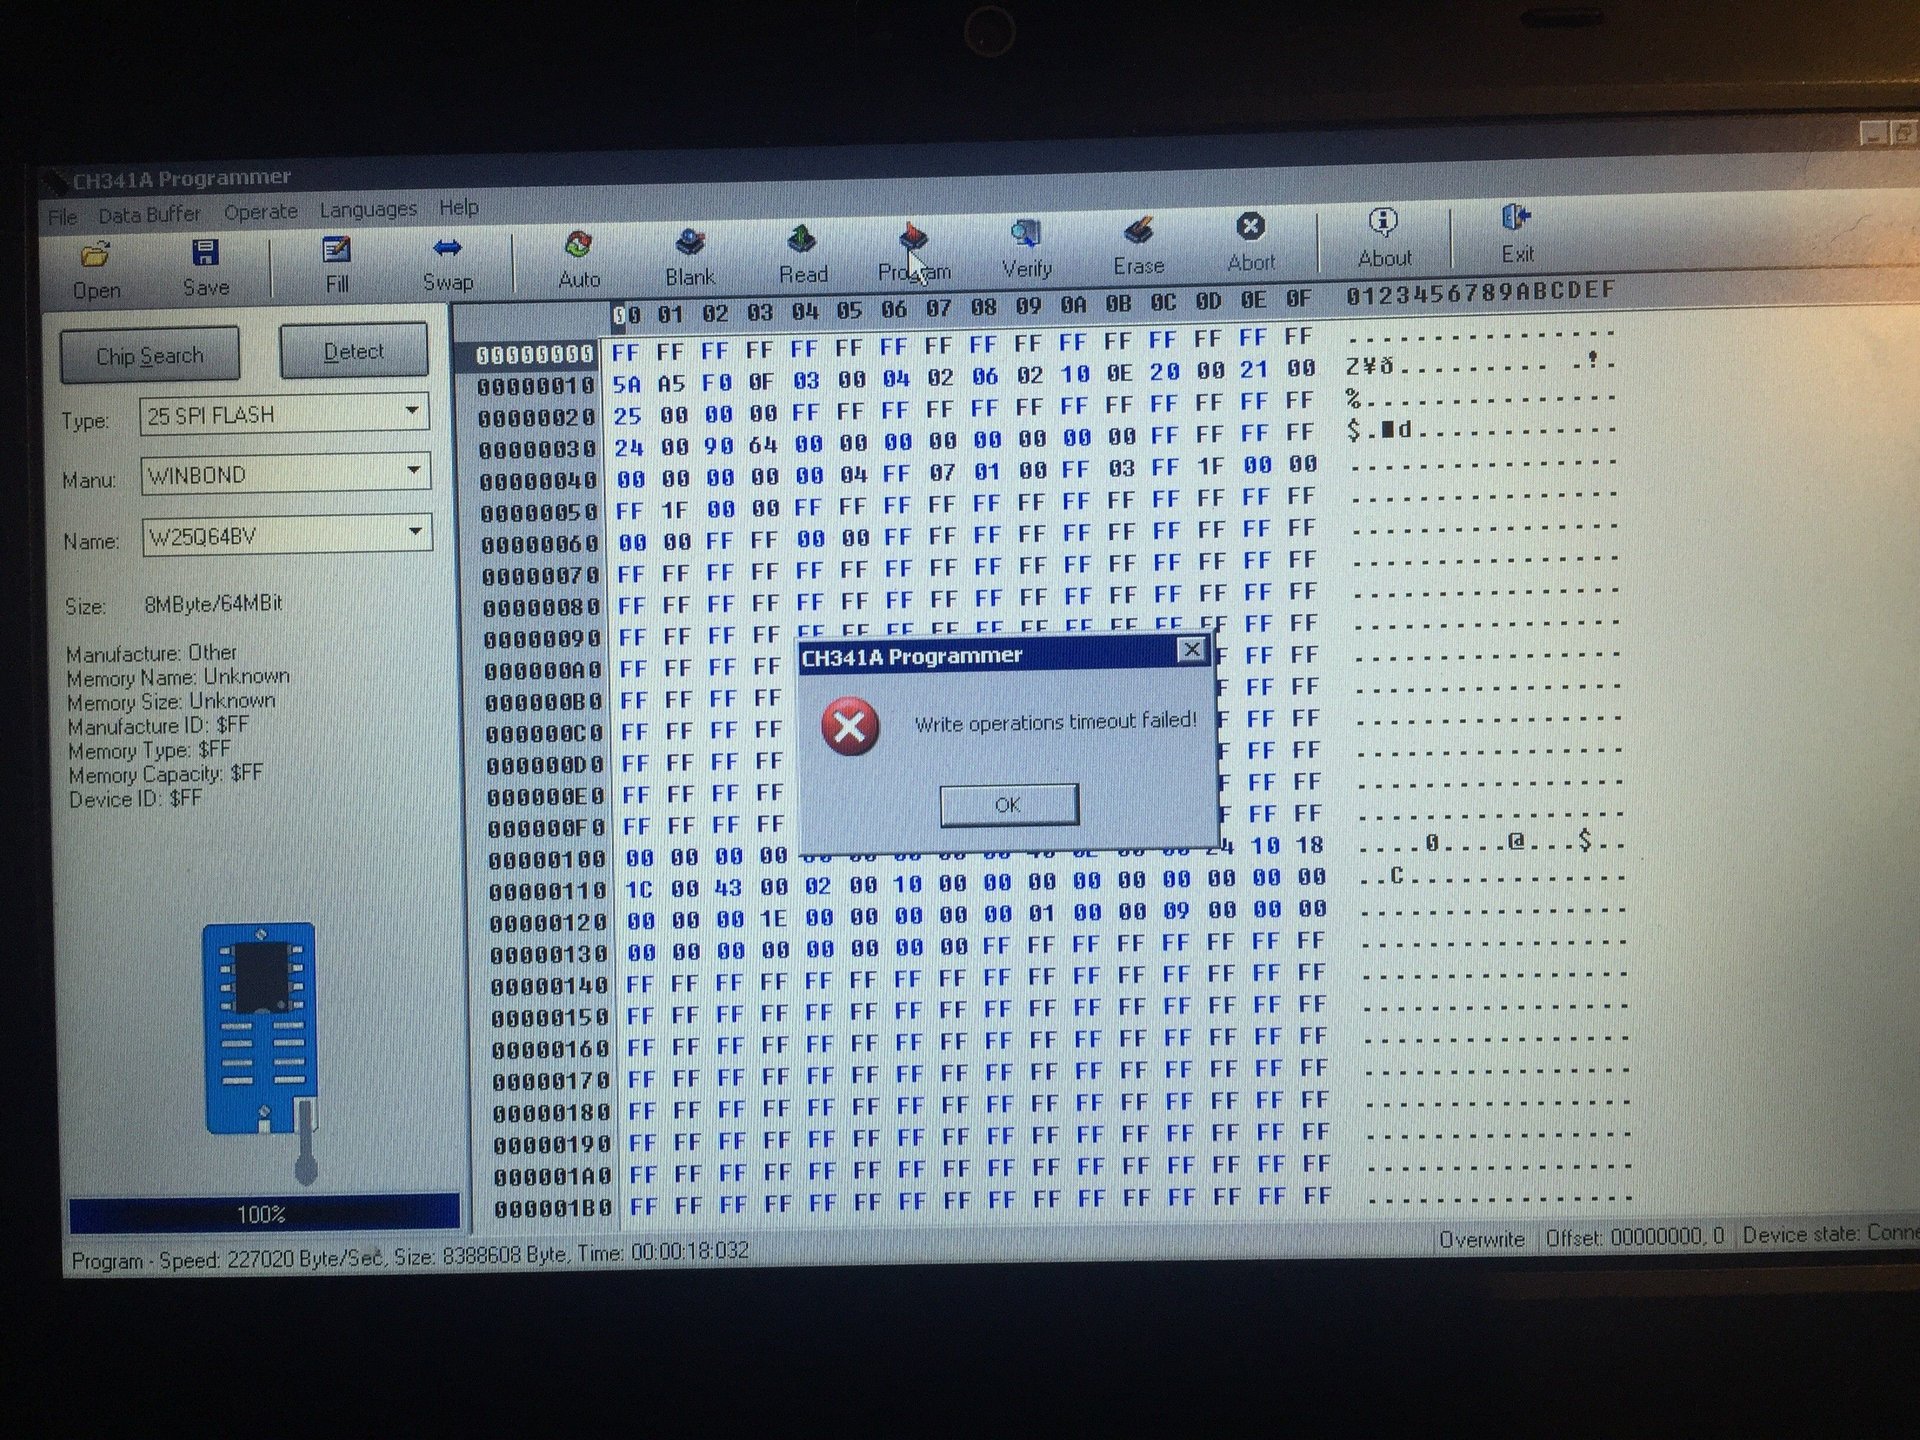This screenshot has height=1440, width=1920.
Task: Click the Read chip toolbar icon
Action: coord(803,254)
